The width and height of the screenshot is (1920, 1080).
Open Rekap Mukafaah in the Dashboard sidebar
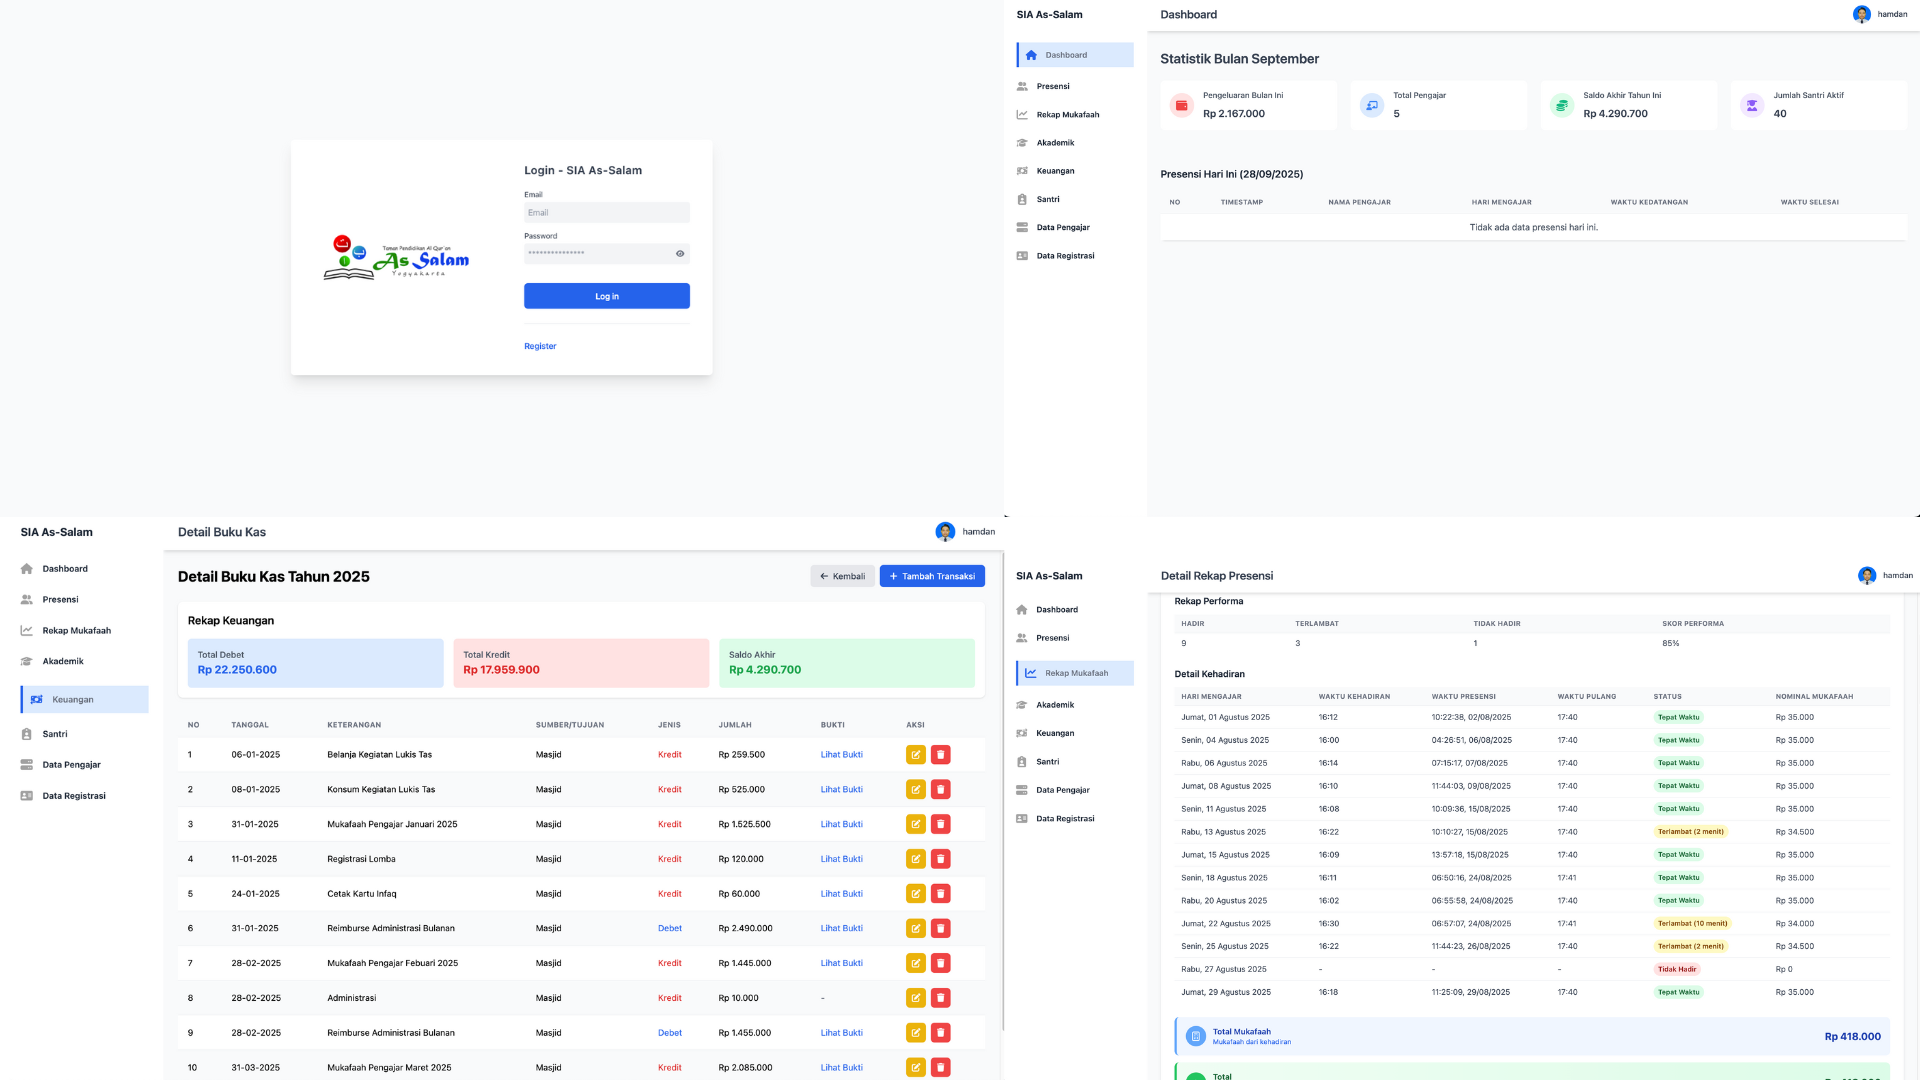(x=1067, y=115)
